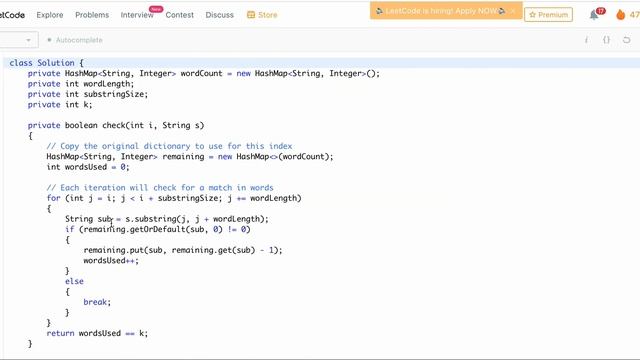
Task: Click the 'else' keyword line
Action: coord(74,281)
